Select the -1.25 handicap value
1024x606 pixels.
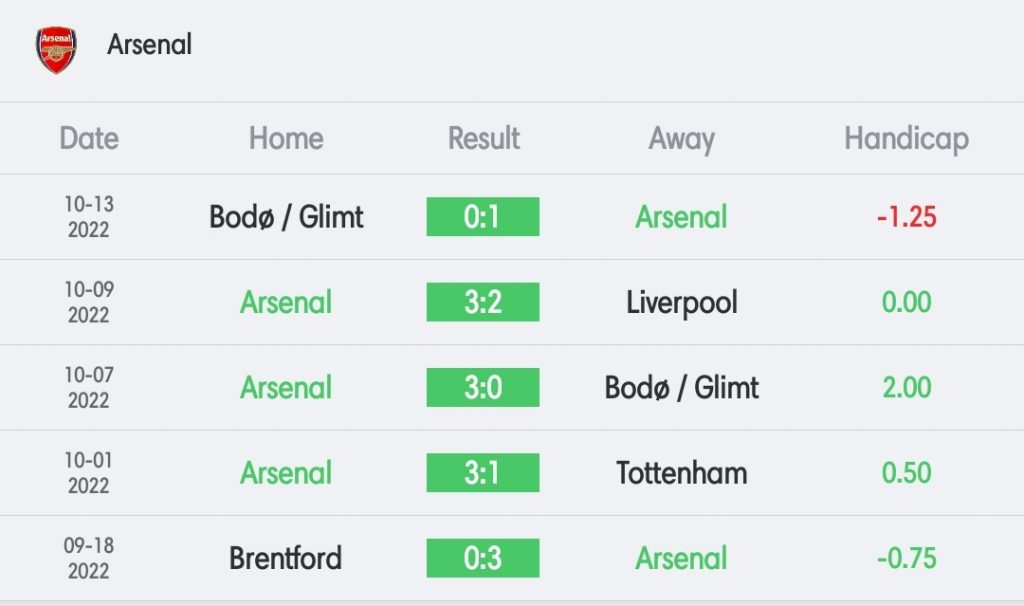906,217
